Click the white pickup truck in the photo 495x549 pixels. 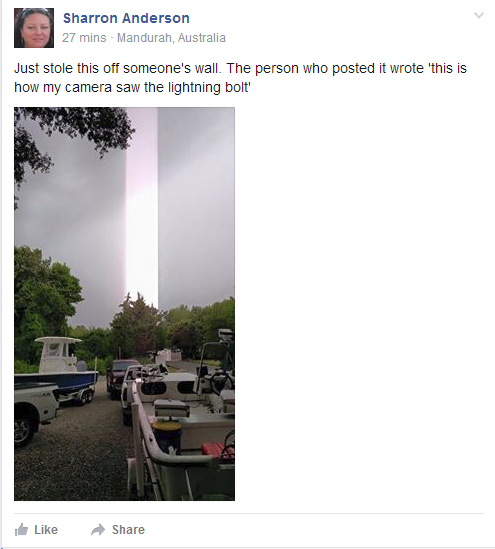[35, 413]
